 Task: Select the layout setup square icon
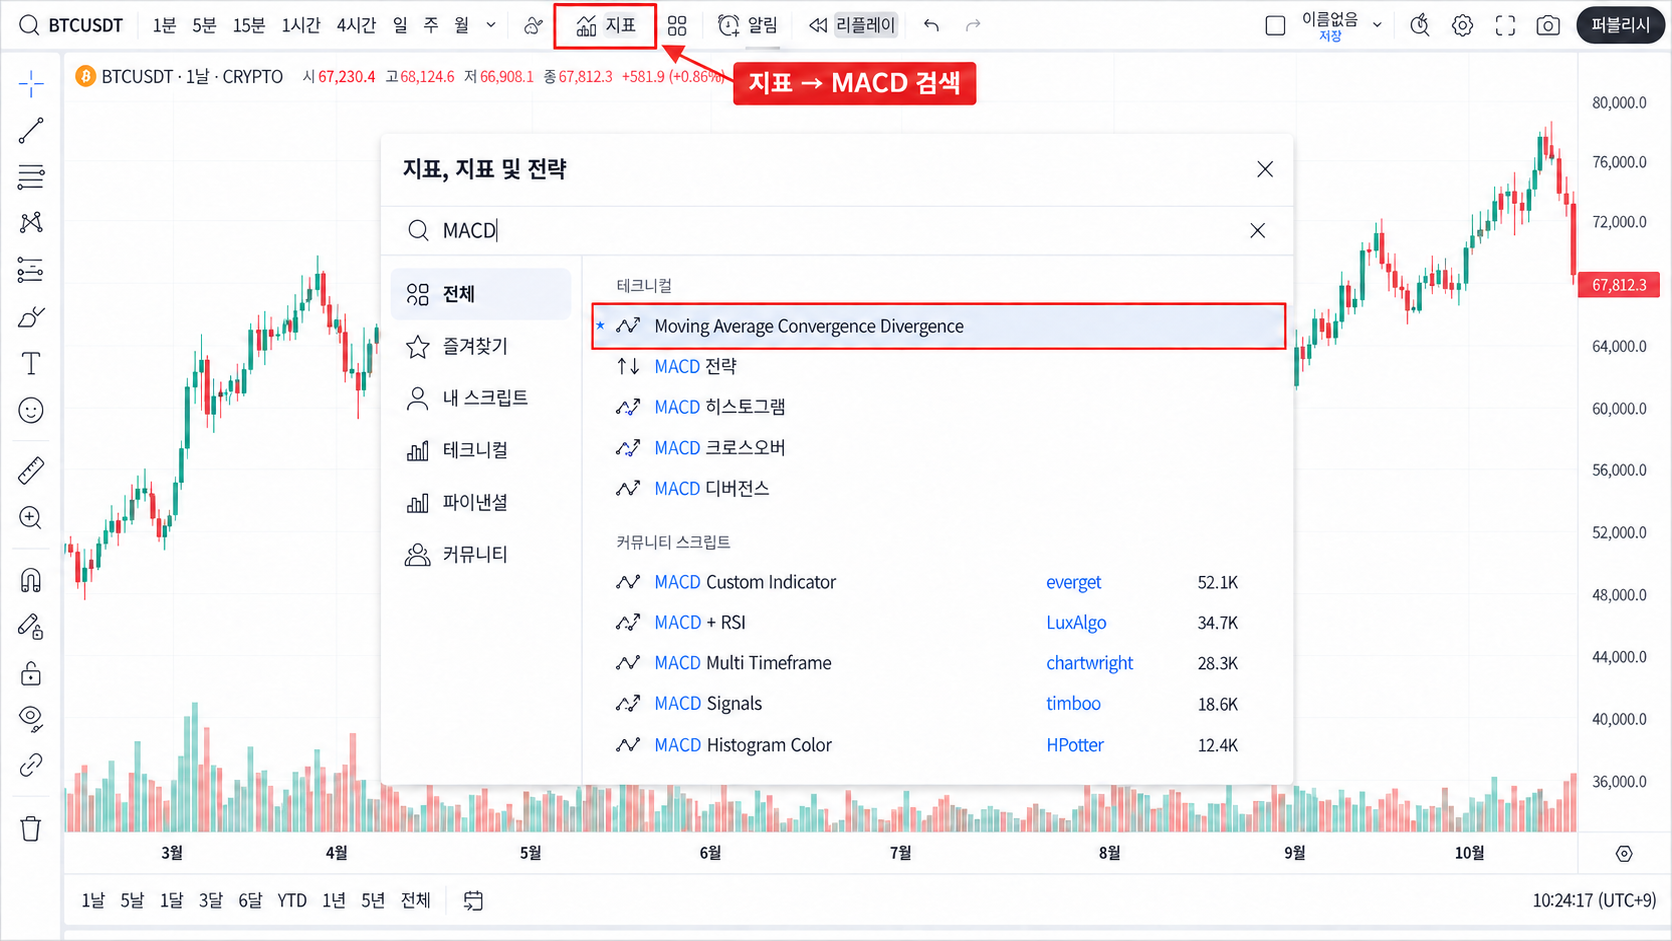[1275, 25]
